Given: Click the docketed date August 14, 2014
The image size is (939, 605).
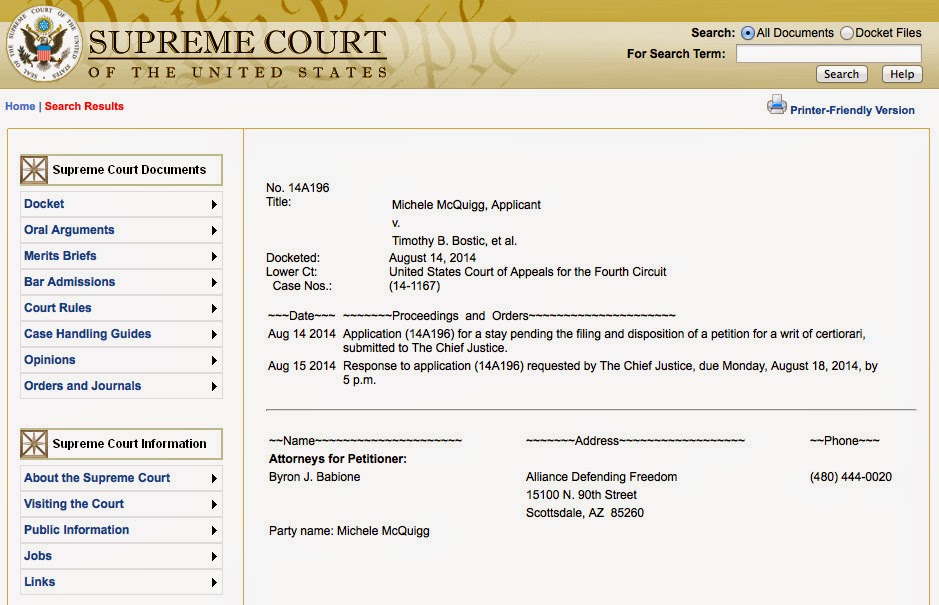Looking at the screenshot, I should coord(432,258).
